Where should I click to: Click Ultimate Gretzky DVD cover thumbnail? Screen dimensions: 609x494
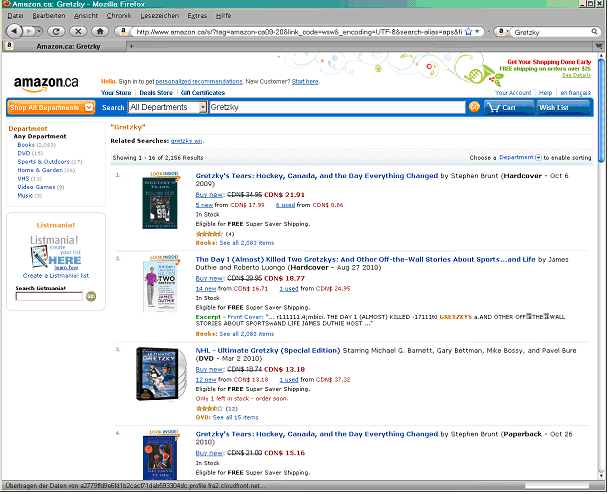pyautogui.click(x=160, y=374)
